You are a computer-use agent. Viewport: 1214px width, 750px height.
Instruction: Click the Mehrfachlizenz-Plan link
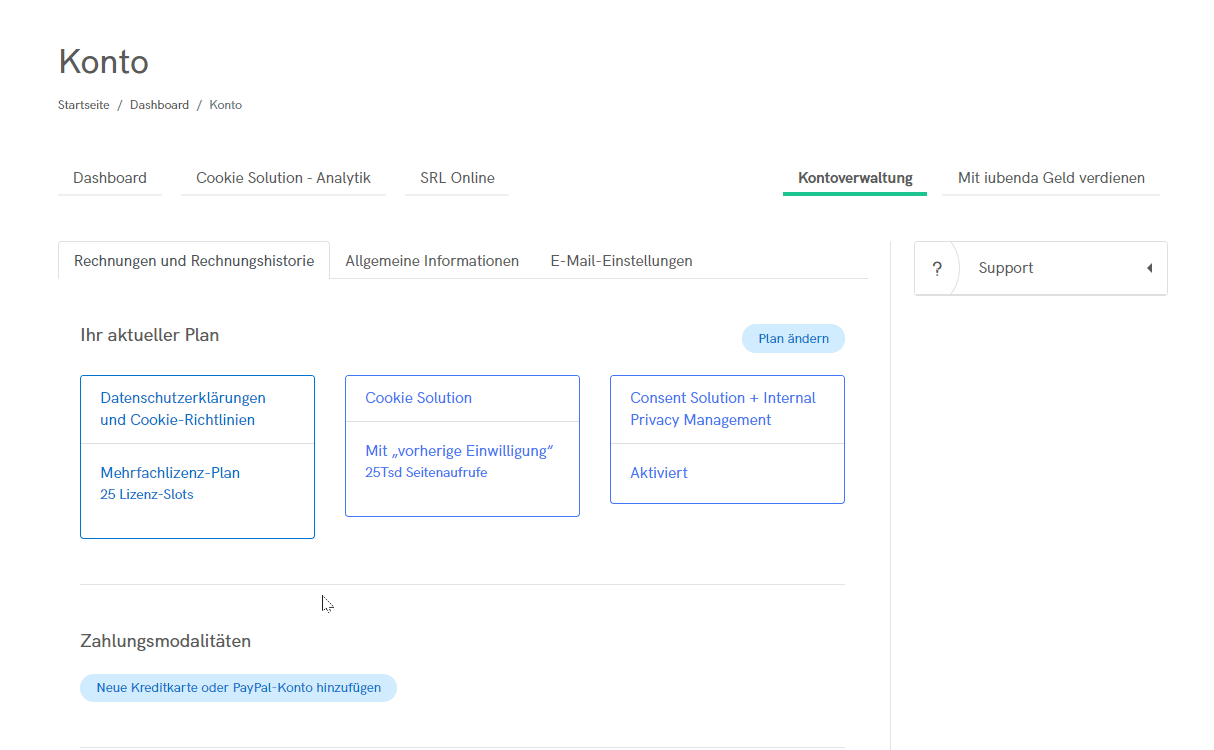(170, 473)
